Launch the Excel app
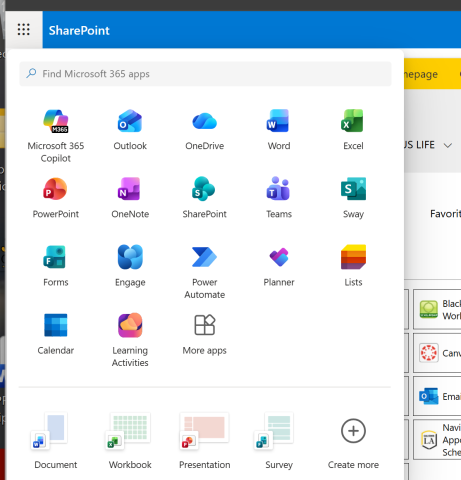The image size is (461, 480). click(353, 130)
